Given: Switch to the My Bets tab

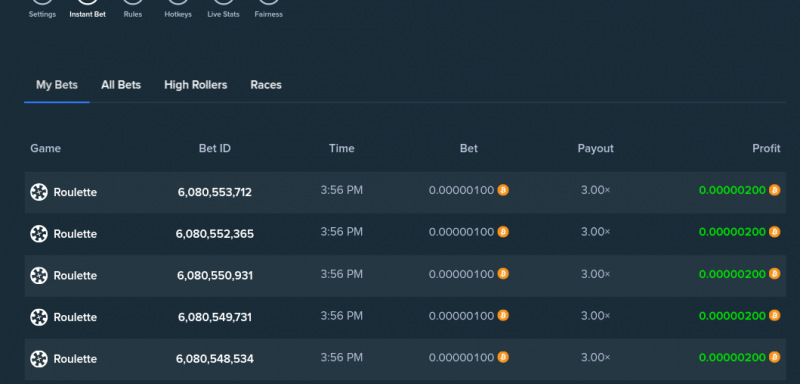Looking at the screenshot, I should (x=57, y=85).
